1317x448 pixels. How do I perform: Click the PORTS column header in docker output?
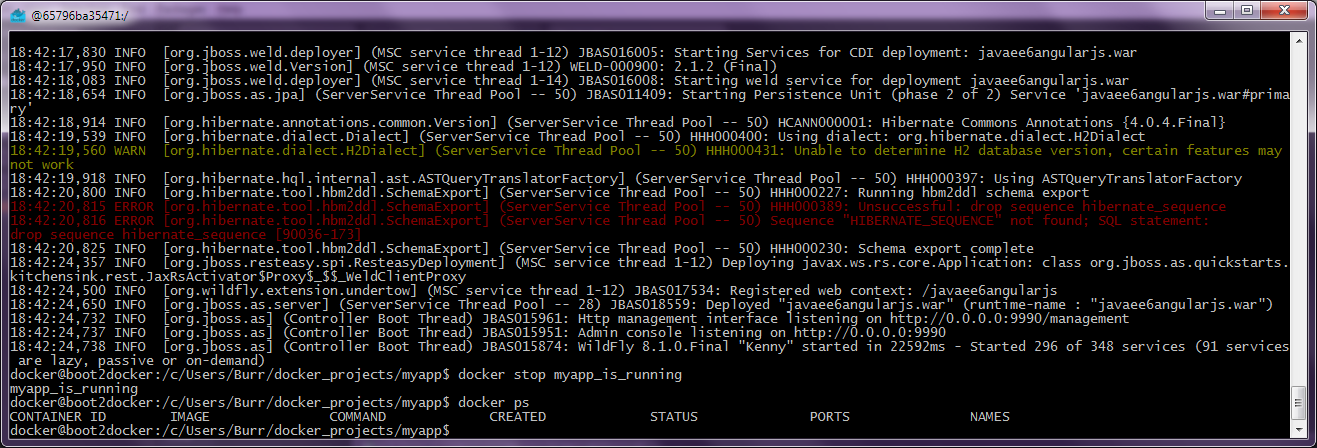click(830, 416)
